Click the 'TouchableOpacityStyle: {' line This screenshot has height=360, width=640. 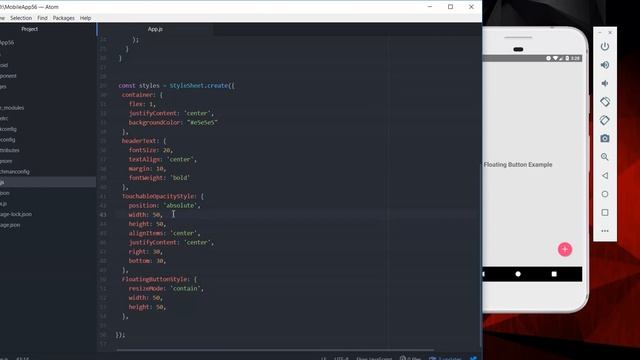(x=163, y=196)
